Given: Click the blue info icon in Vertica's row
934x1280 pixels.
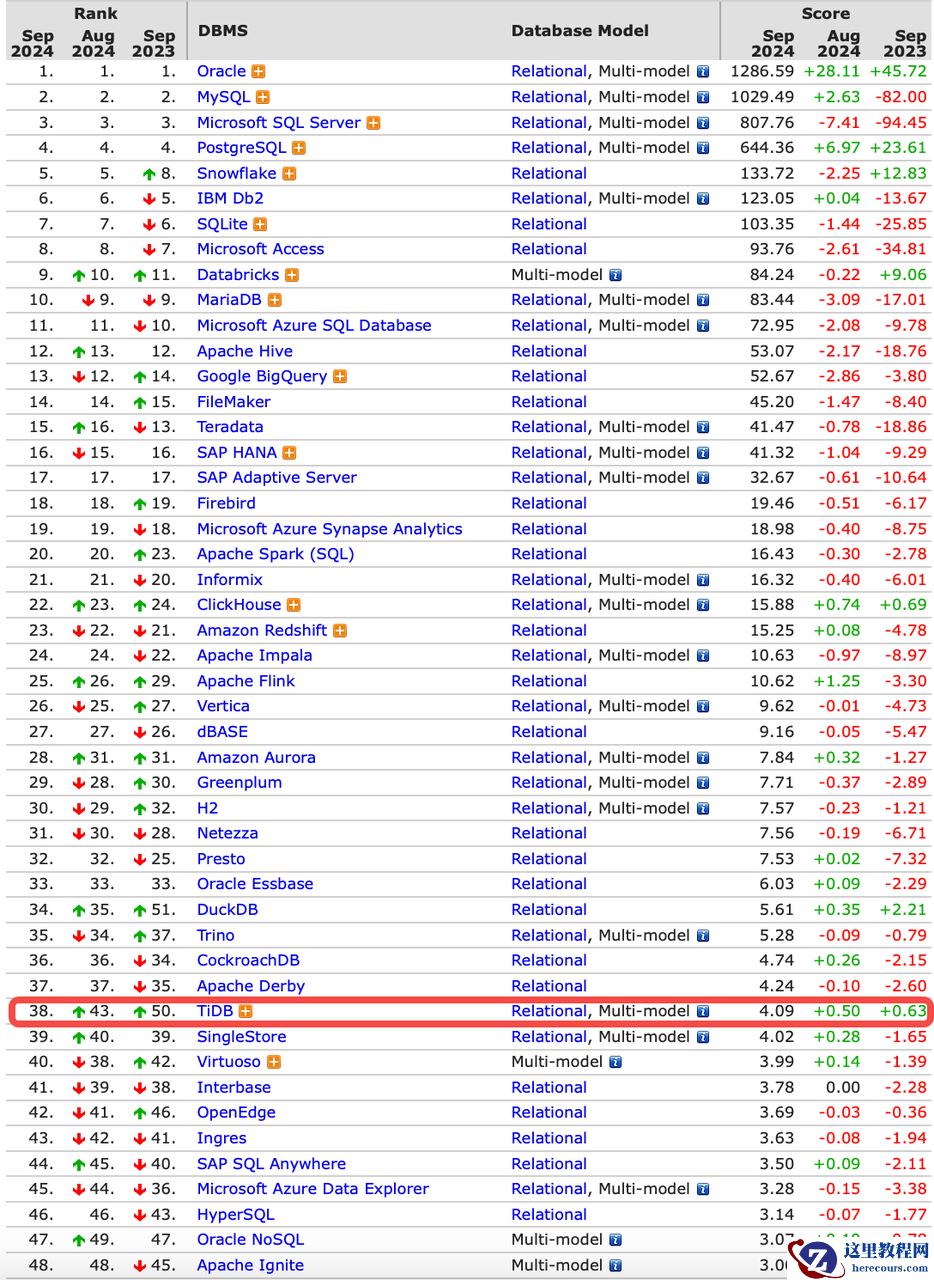Looking at the screenshot, I should click(703, 706).
